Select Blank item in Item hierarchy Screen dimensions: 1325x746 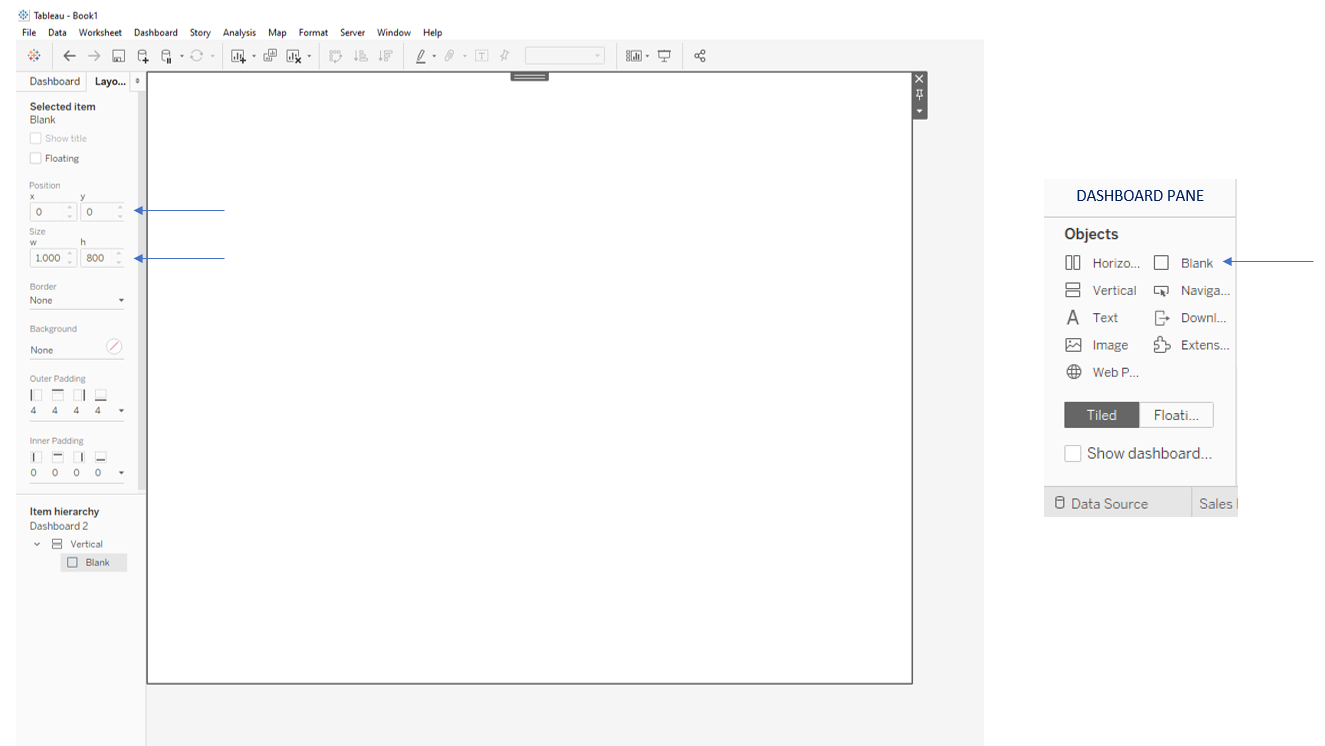[94, 563]
